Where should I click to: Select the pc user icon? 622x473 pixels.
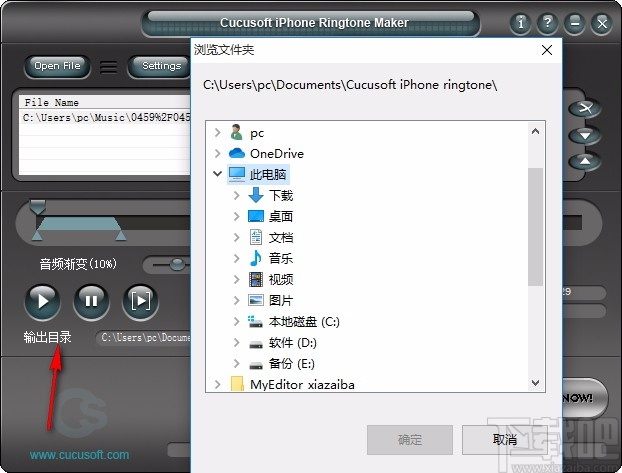[x=236, y=133]
